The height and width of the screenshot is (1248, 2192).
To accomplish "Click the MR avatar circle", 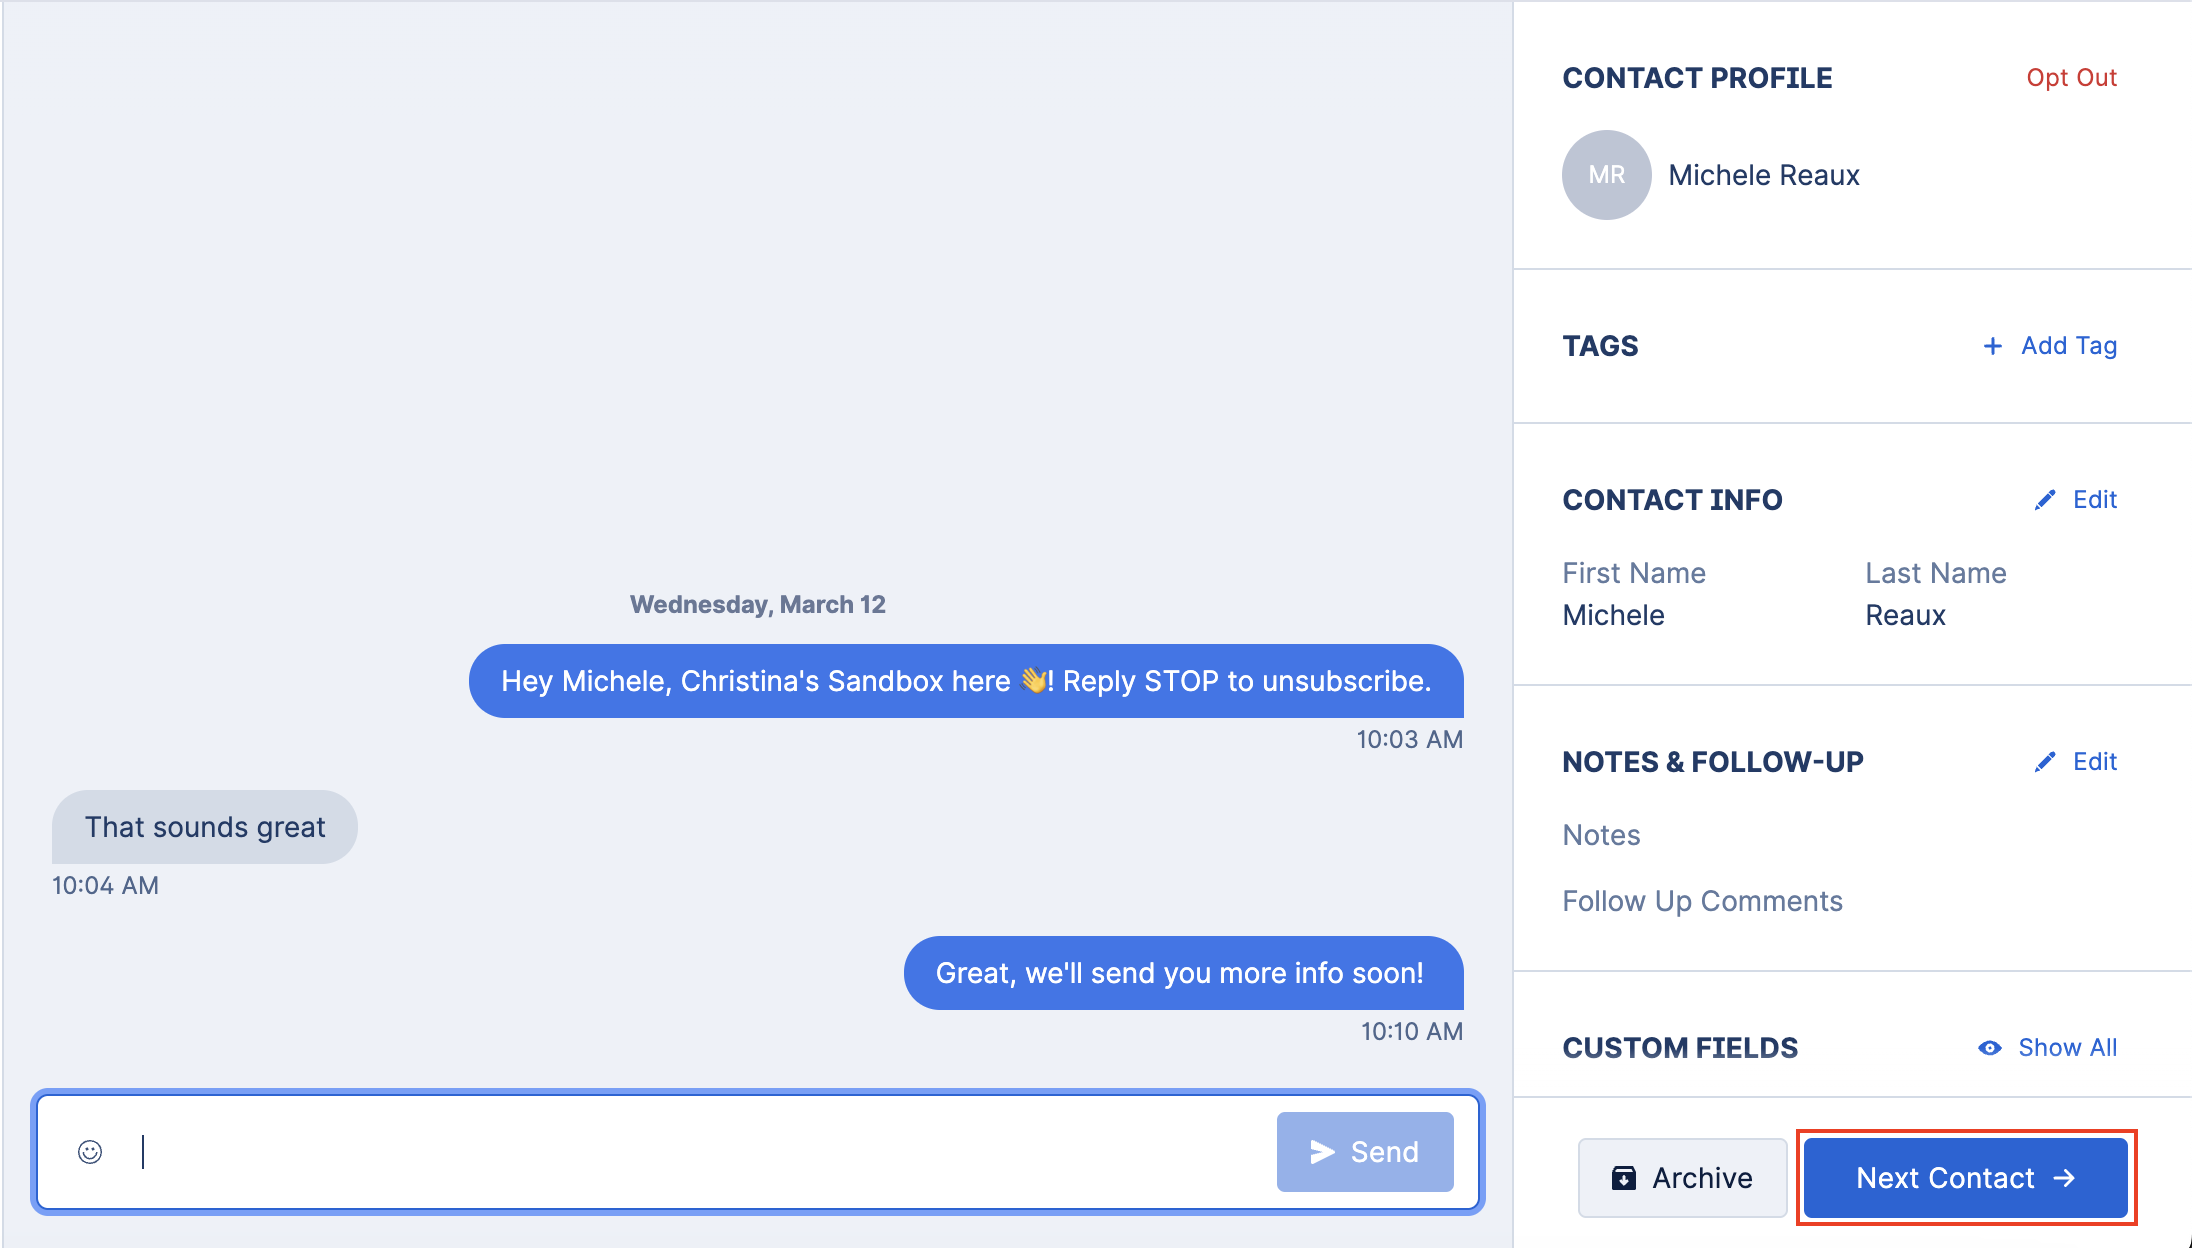I will coord(1606,175).
